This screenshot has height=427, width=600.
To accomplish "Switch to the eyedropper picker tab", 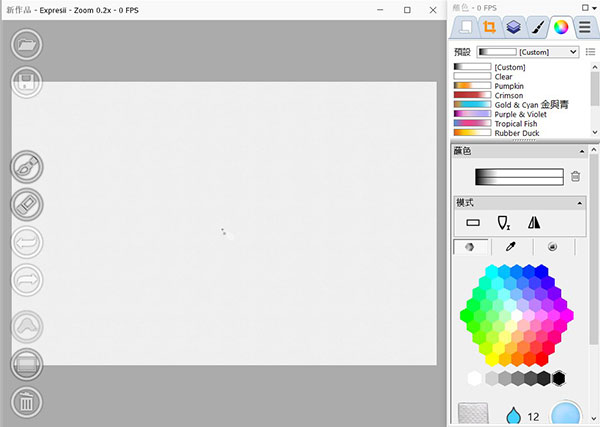I will [511, 247].
